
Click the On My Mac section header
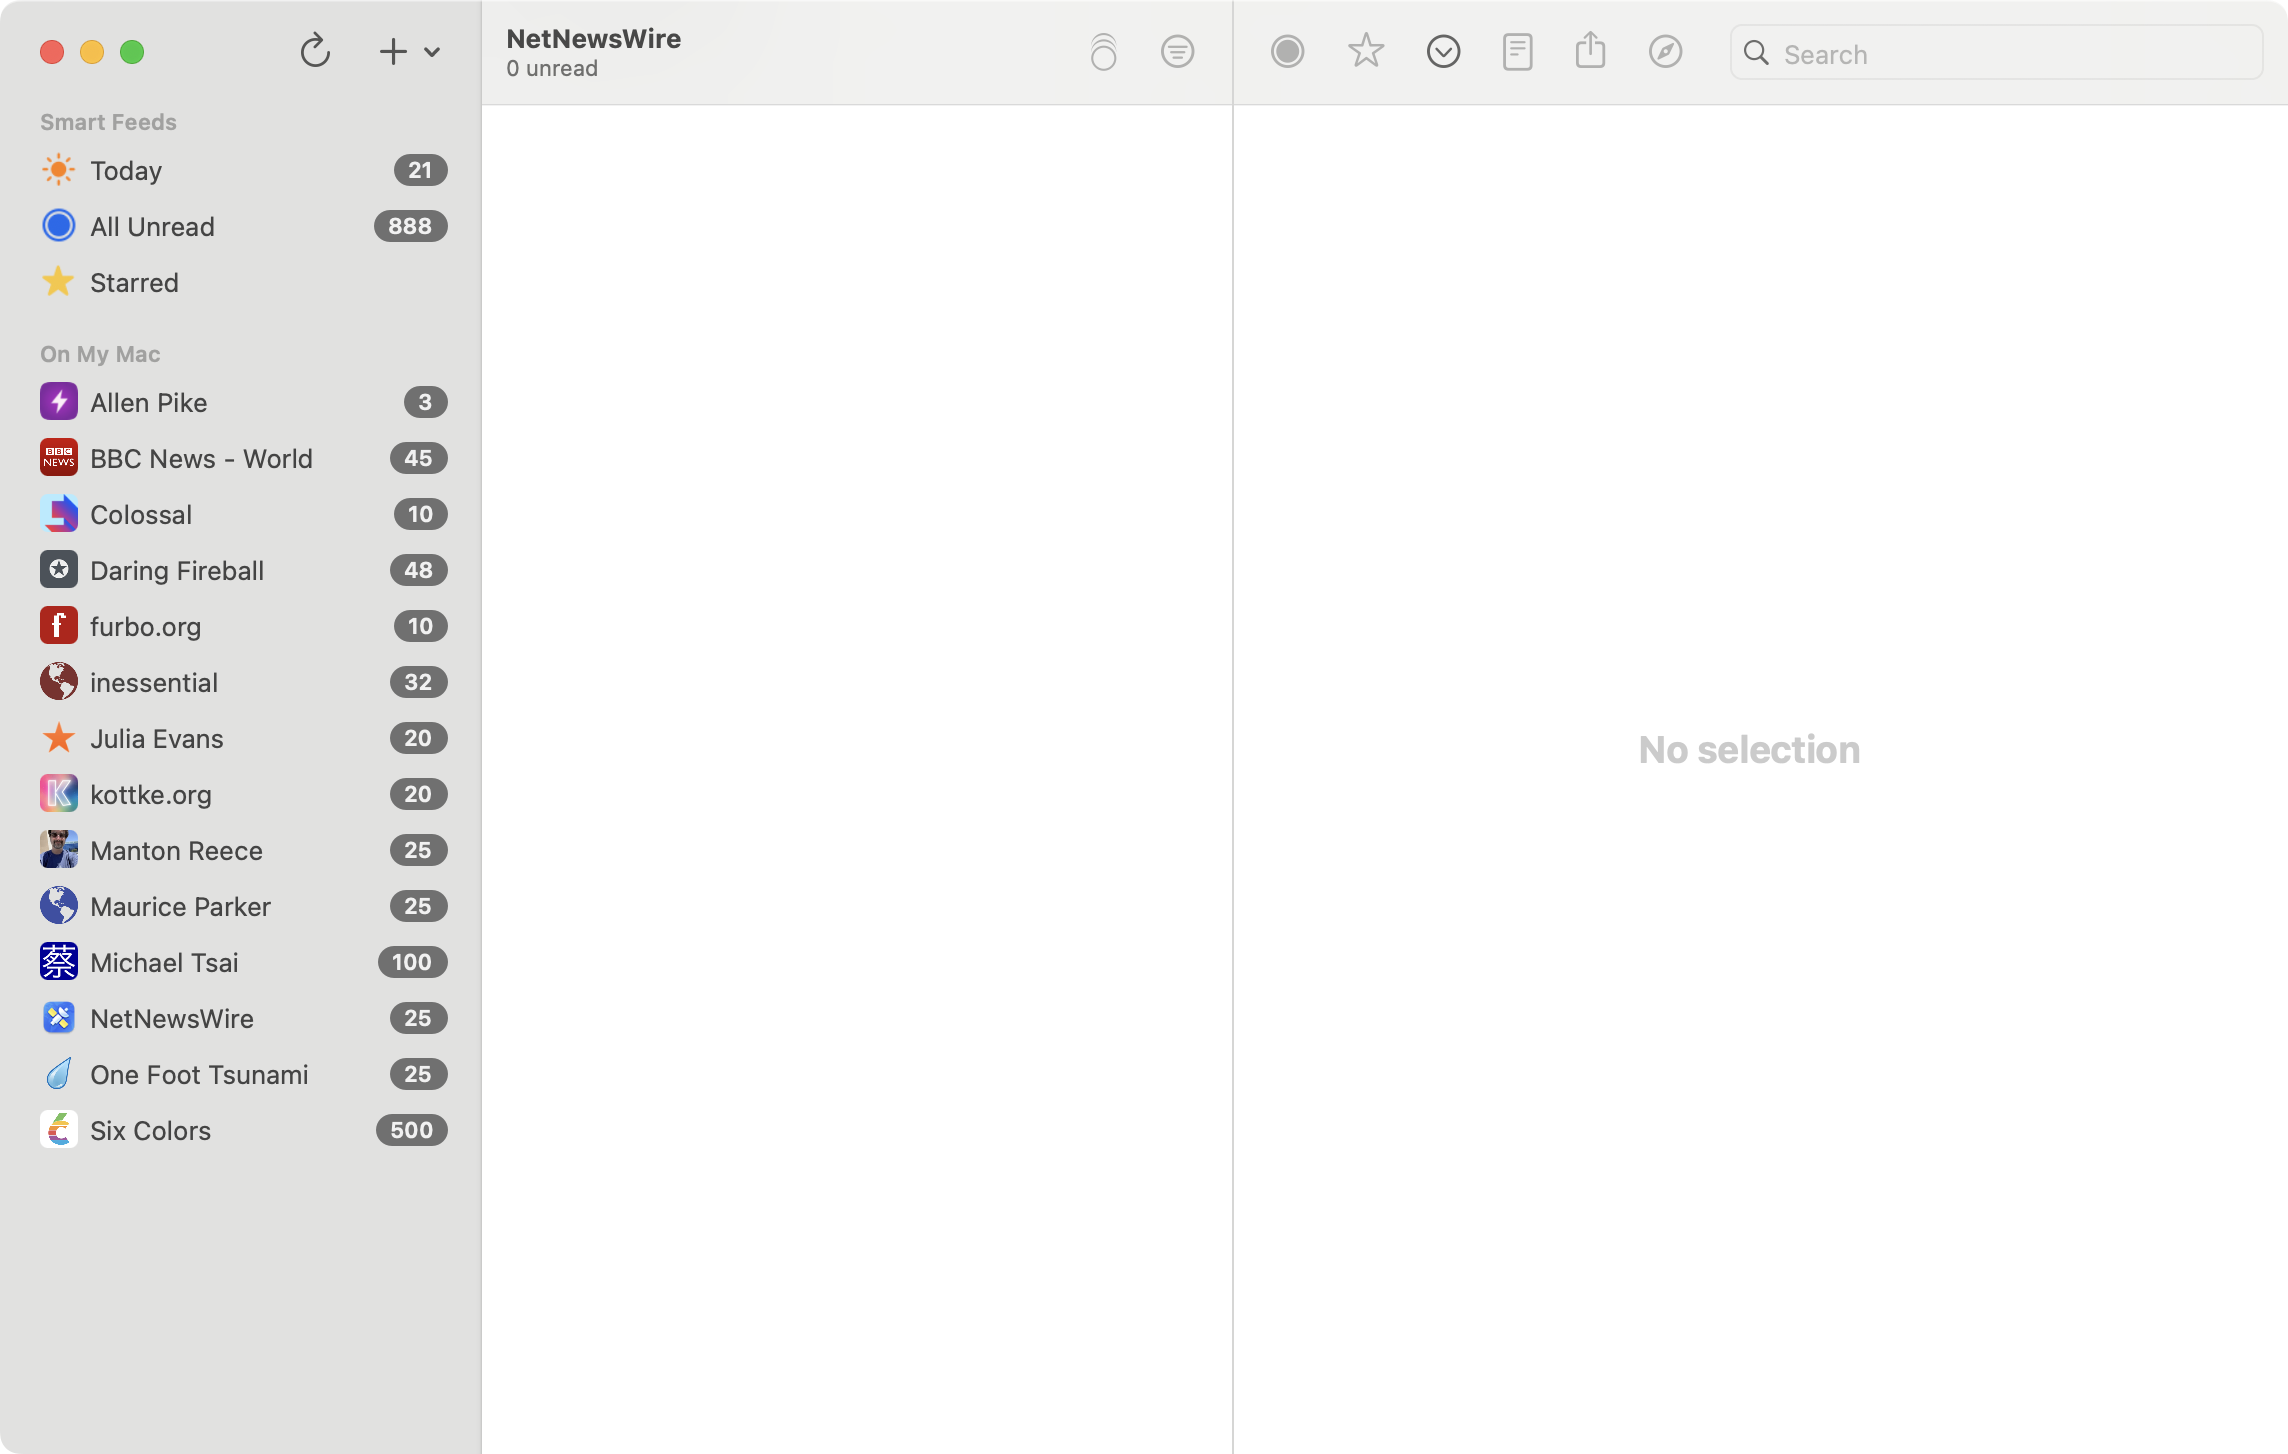click(x=100, y=354)
